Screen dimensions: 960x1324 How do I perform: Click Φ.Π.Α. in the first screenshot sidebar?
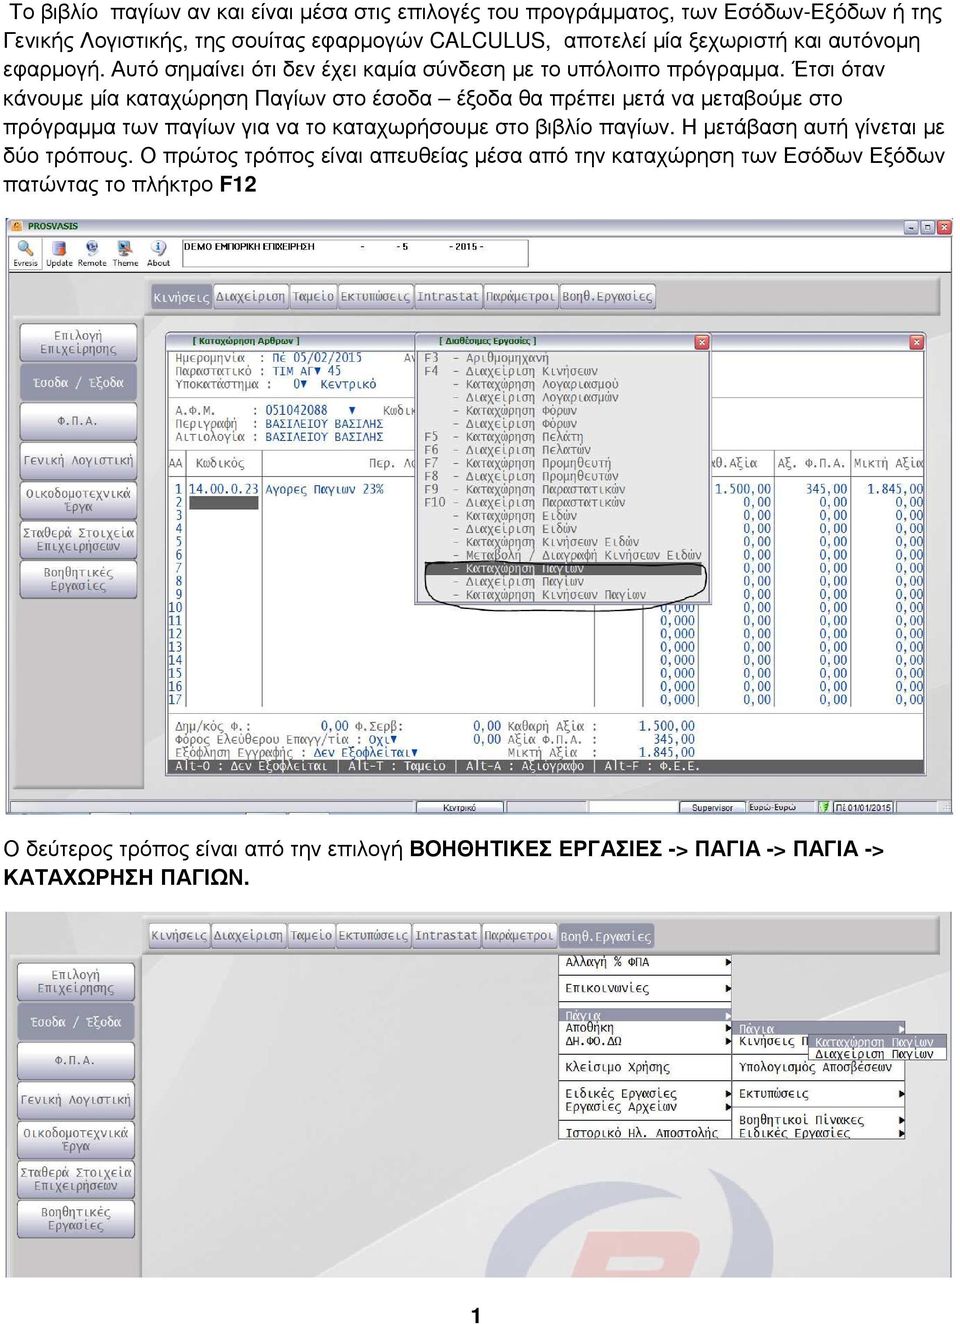(x=78, y=422)
